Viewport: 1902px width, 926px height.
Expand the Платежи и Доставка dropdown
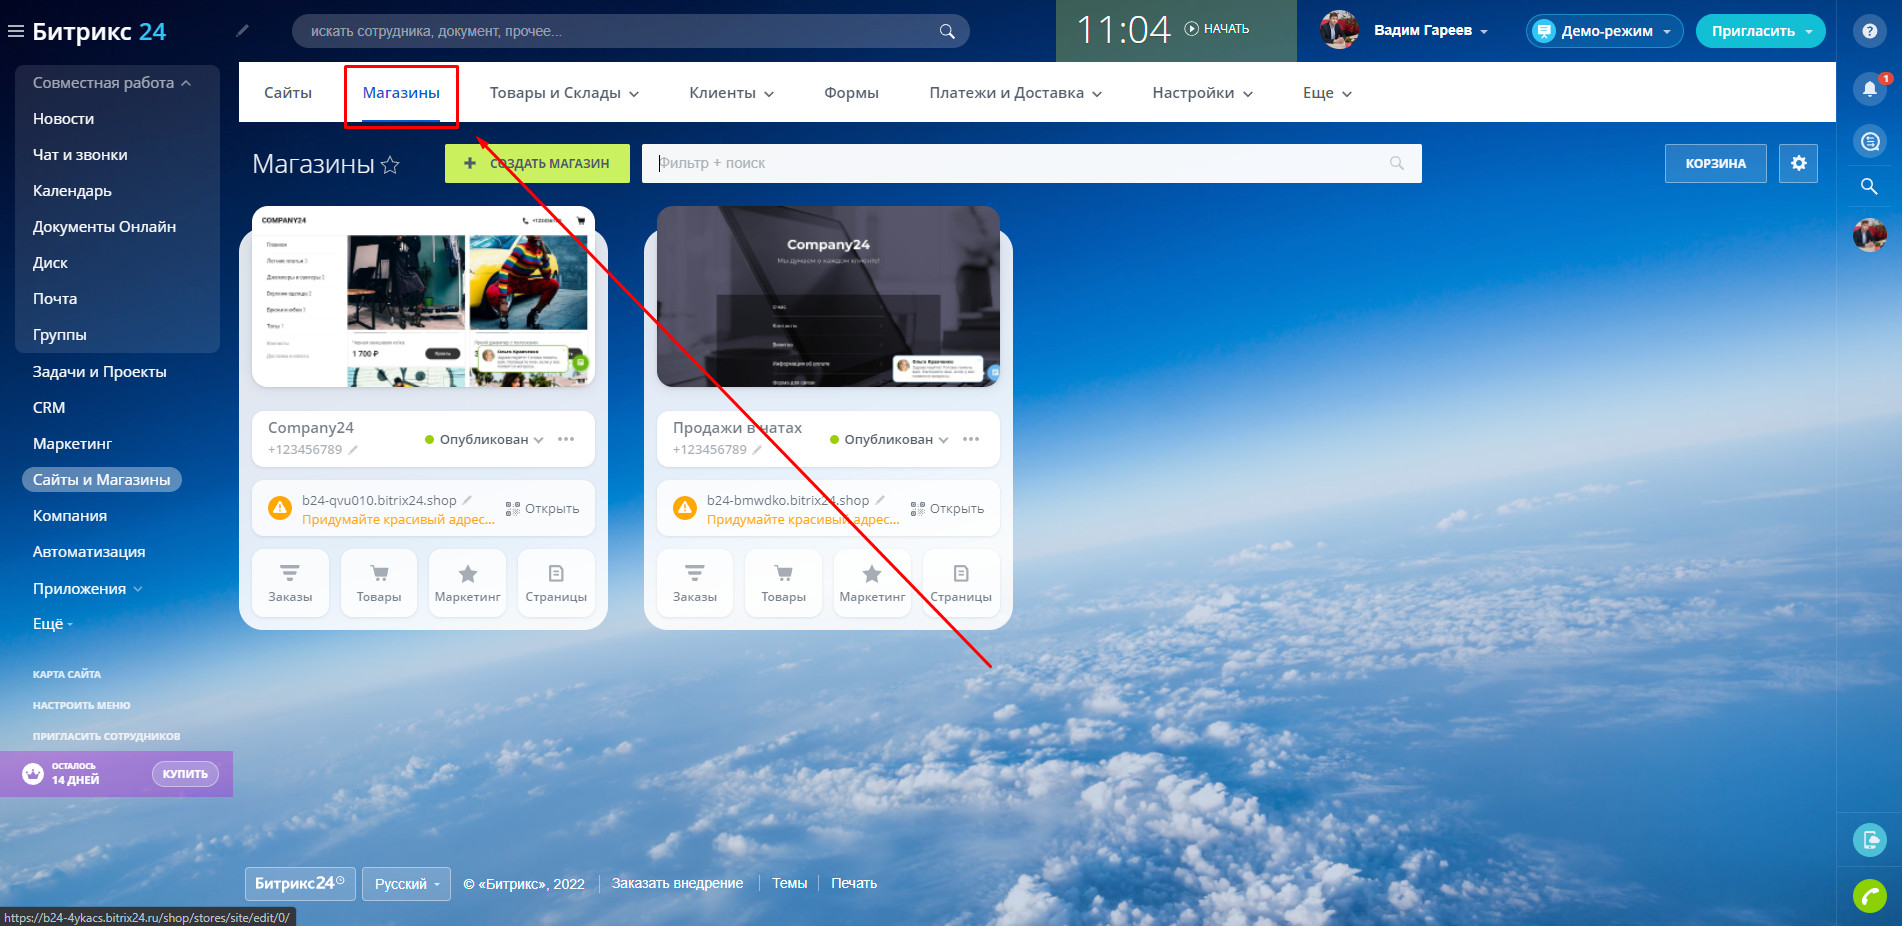tap(1015, 93)
